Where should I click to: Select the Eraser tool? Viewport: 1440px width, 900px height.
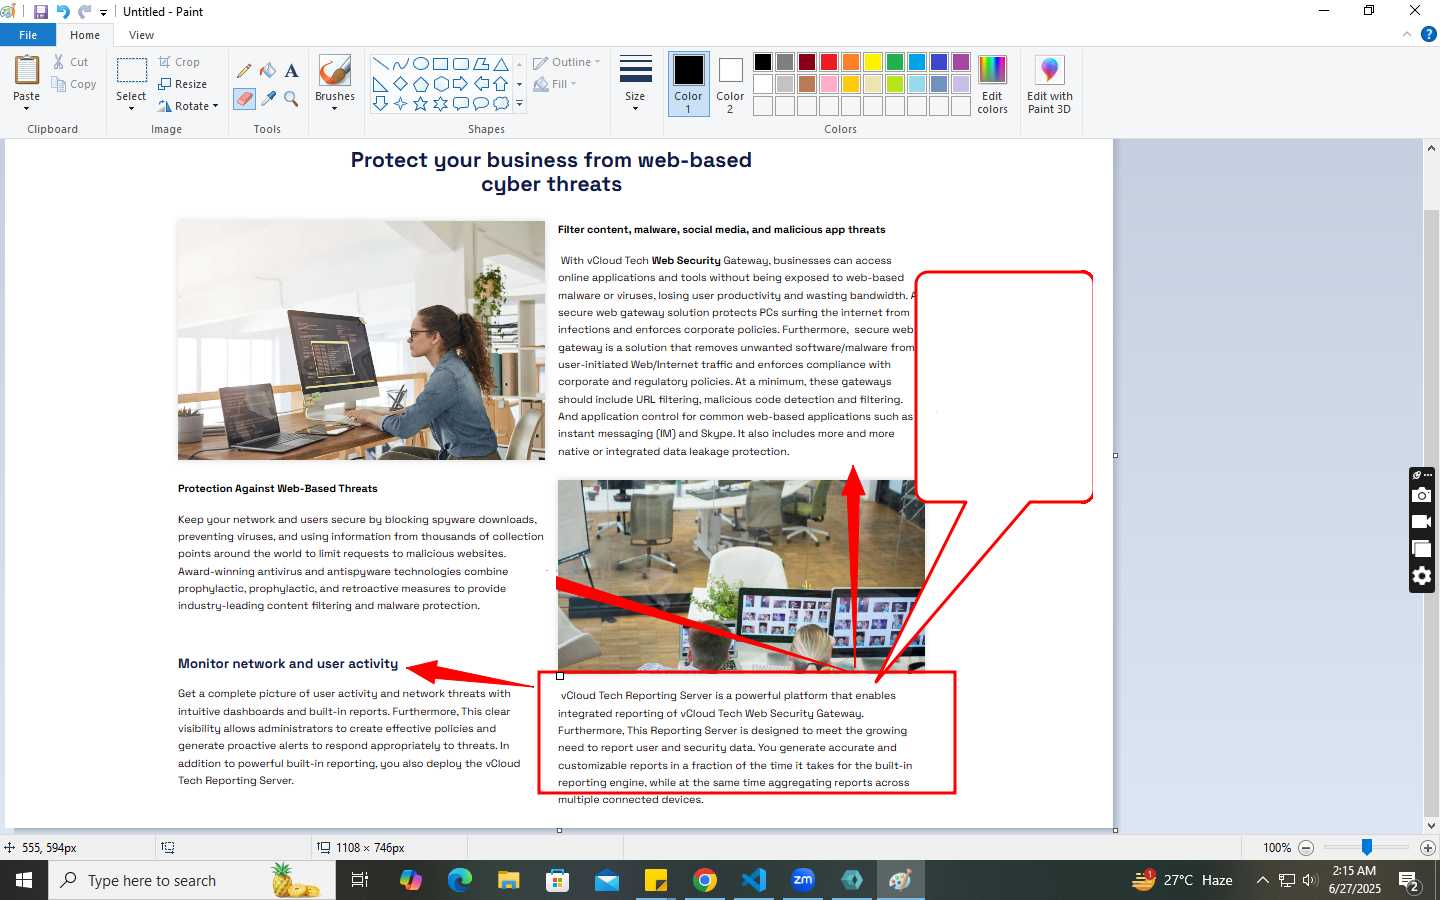tap(244, 99)
